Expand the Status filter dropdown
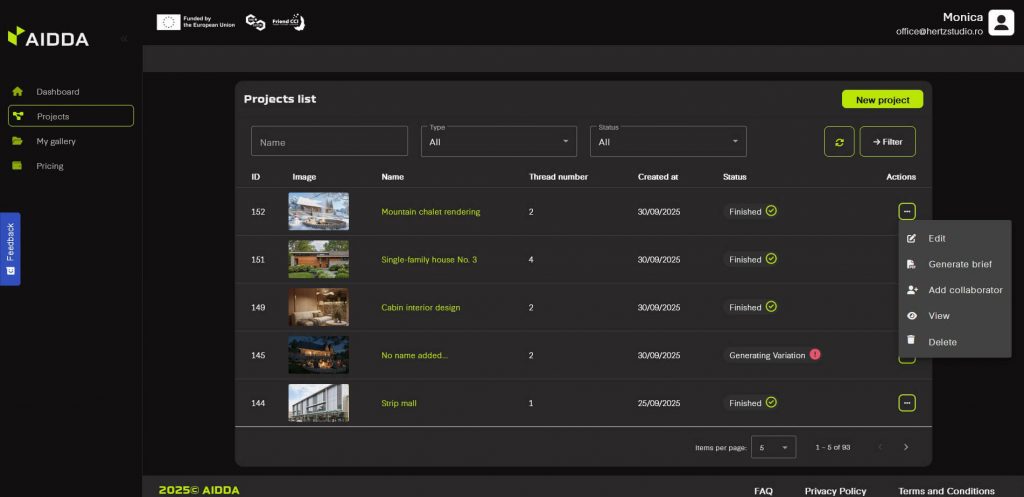The image size is (1024, 497). coord(667,142)
